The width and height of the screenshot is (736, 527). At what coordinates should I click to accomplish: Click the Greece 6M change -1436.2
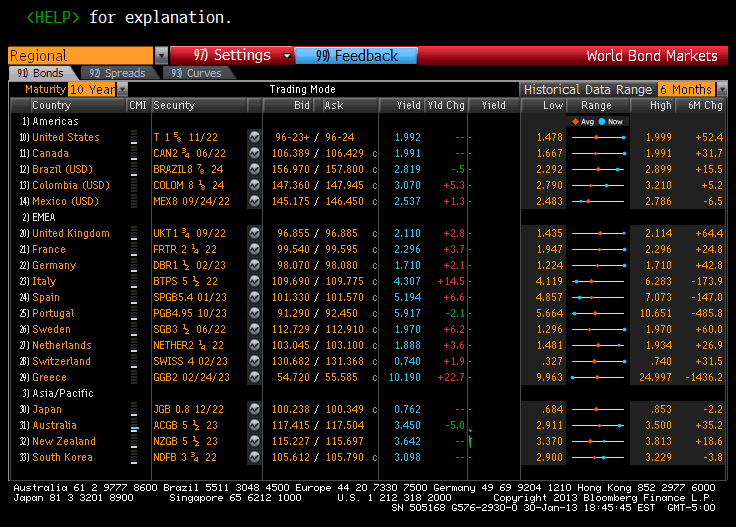(704, 377)
